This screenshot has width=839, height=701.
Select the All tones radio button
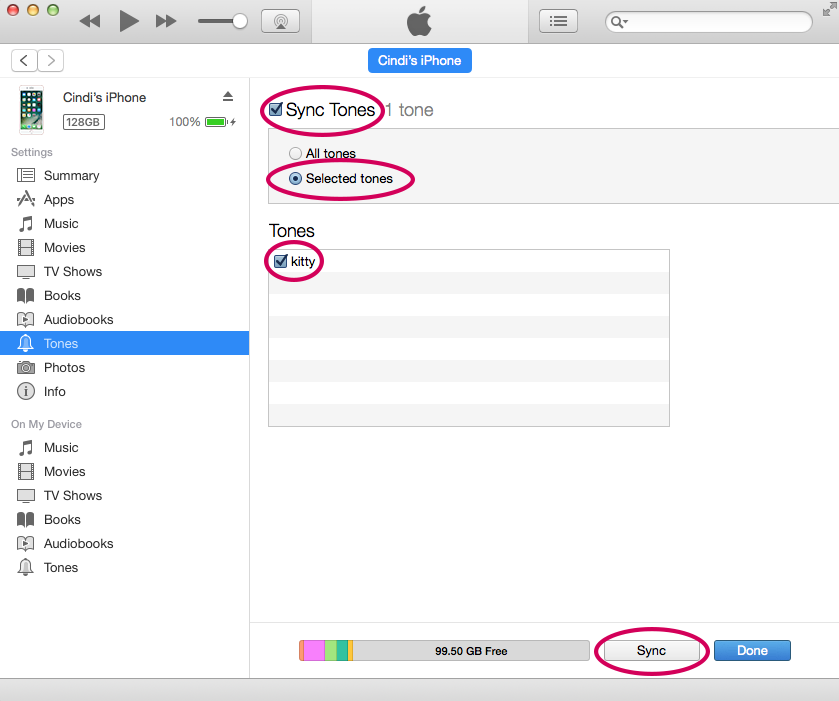click(295, 154)
